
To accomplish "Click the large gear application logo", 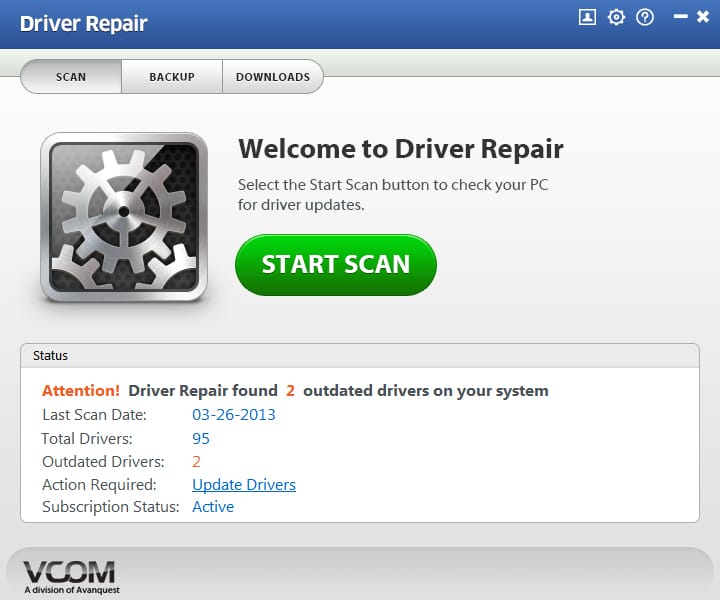I will 124,217.
